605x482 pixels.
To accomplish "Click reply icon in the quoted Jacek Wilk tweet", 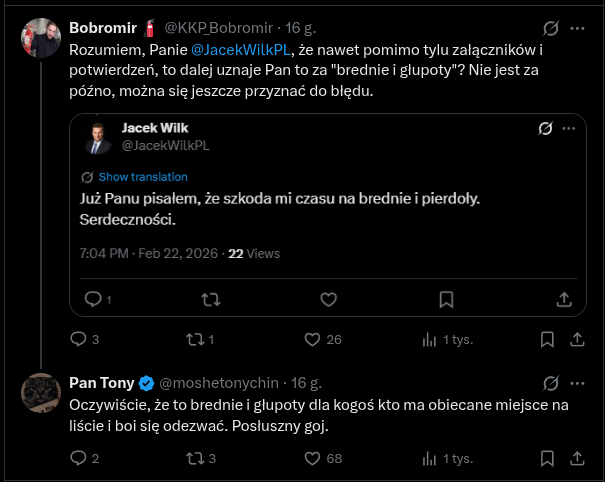I will 93,298.
